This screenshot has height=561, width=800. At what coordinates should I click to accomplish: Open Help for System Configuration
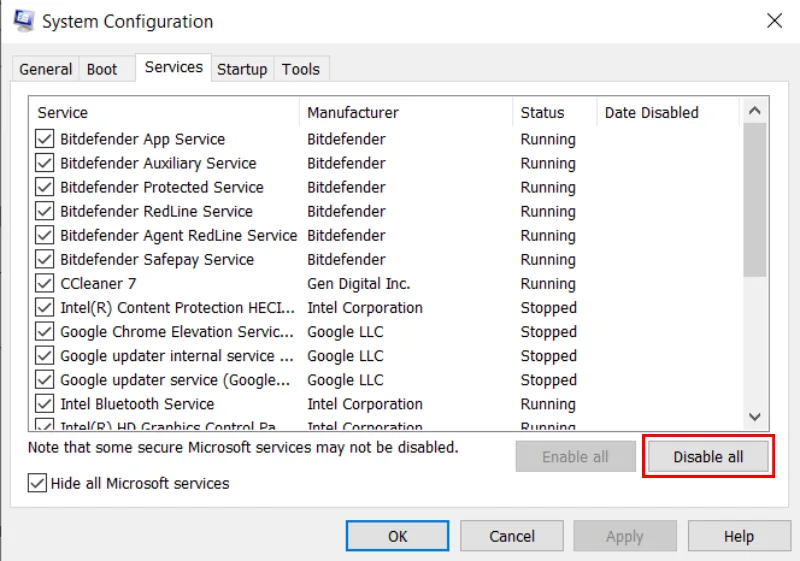739,536
